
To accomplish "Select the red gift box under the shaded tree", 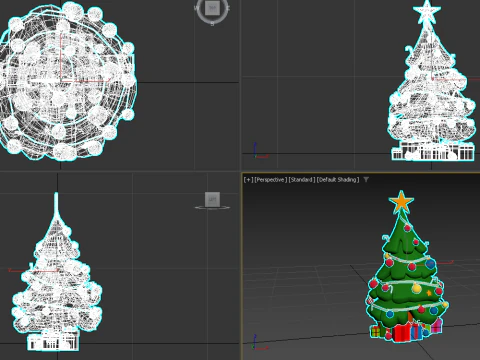I will [402, 332].
